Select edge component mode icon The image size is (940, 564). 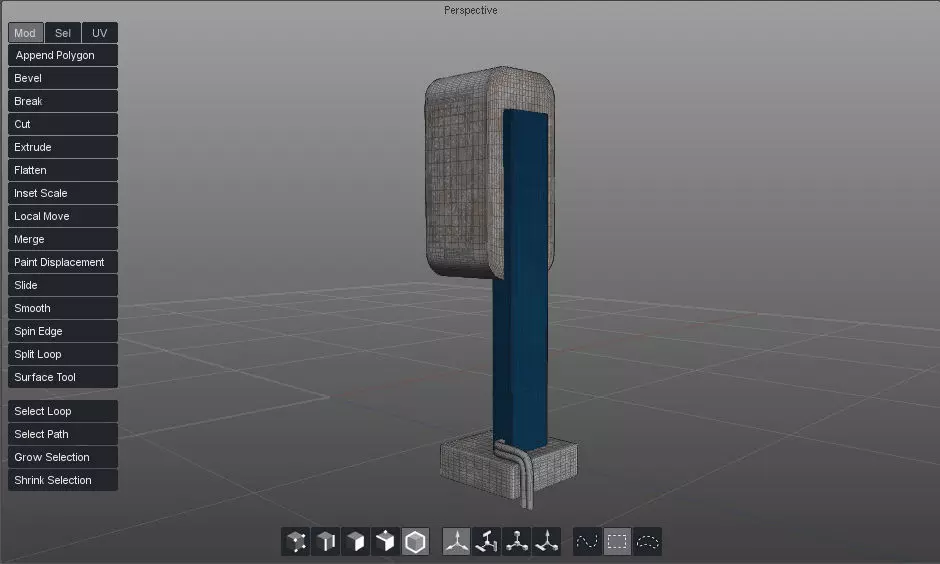point(326,542)
